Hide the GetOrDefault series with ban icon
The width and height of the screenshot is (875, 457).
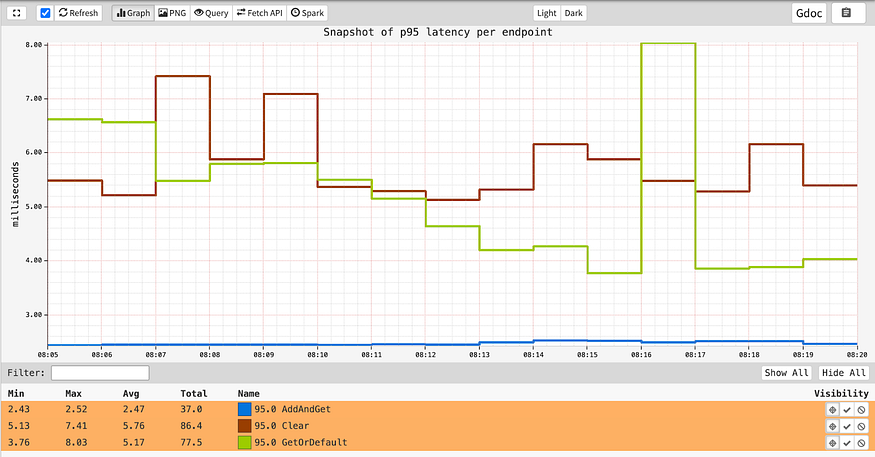tap(862, 443)
